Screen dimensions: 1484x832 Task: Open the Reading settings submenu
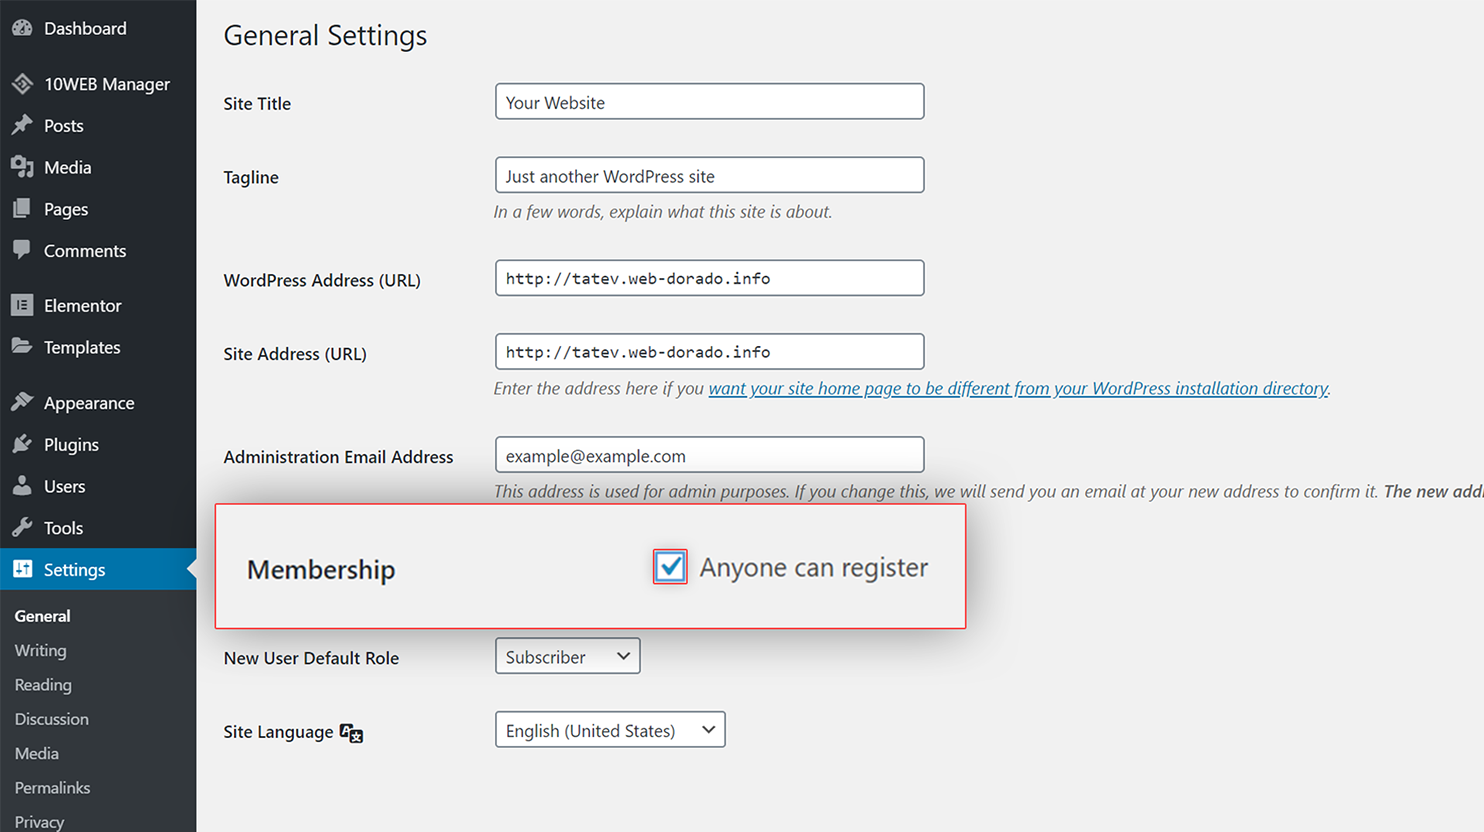pyautogui.click(x=43, y=685)
